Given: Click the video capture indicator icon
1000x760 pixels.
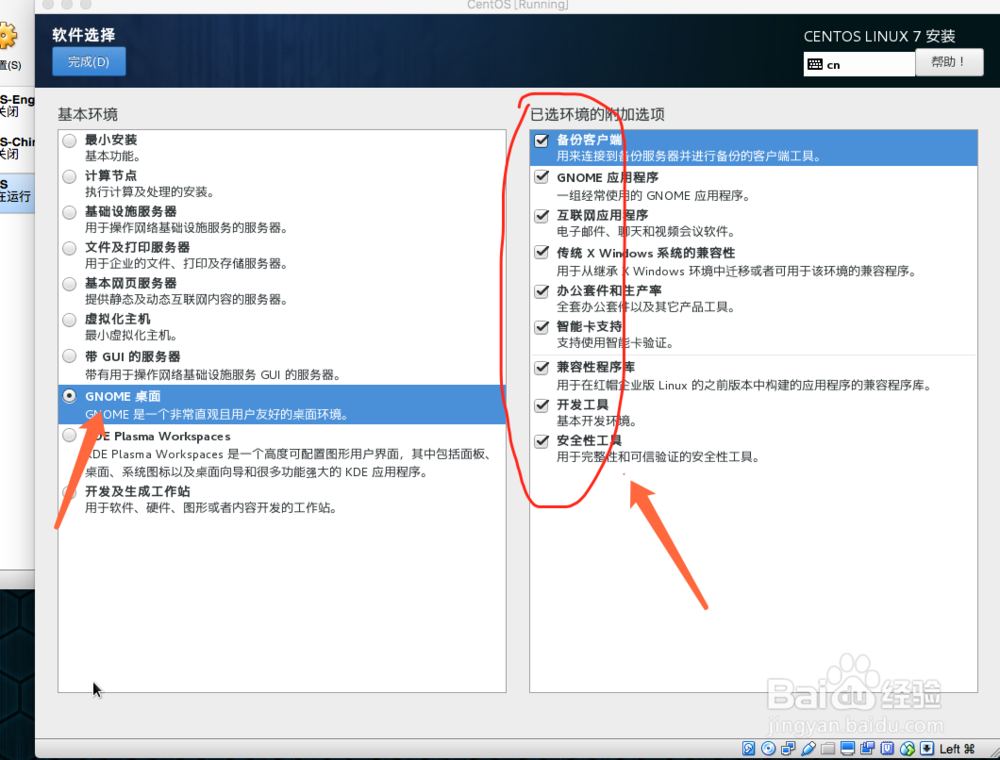Looking at the screenshot, I should (867, 748).
